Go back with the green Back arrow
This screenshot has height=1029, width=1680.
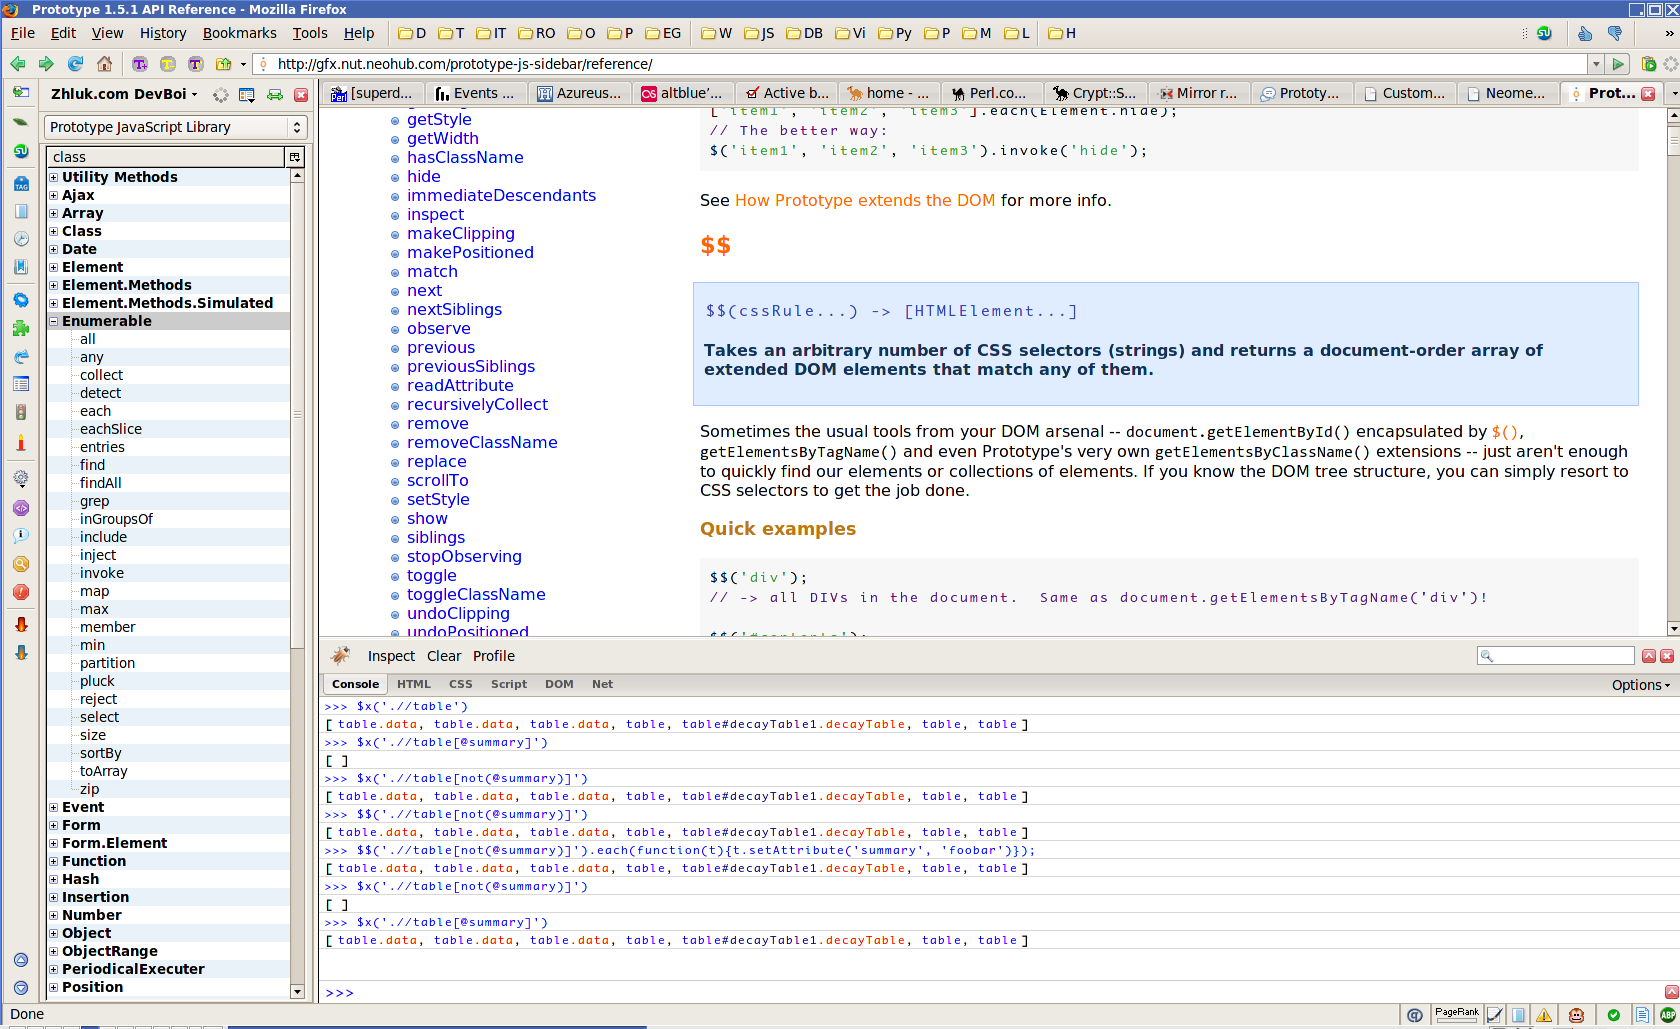pos(18,64)
